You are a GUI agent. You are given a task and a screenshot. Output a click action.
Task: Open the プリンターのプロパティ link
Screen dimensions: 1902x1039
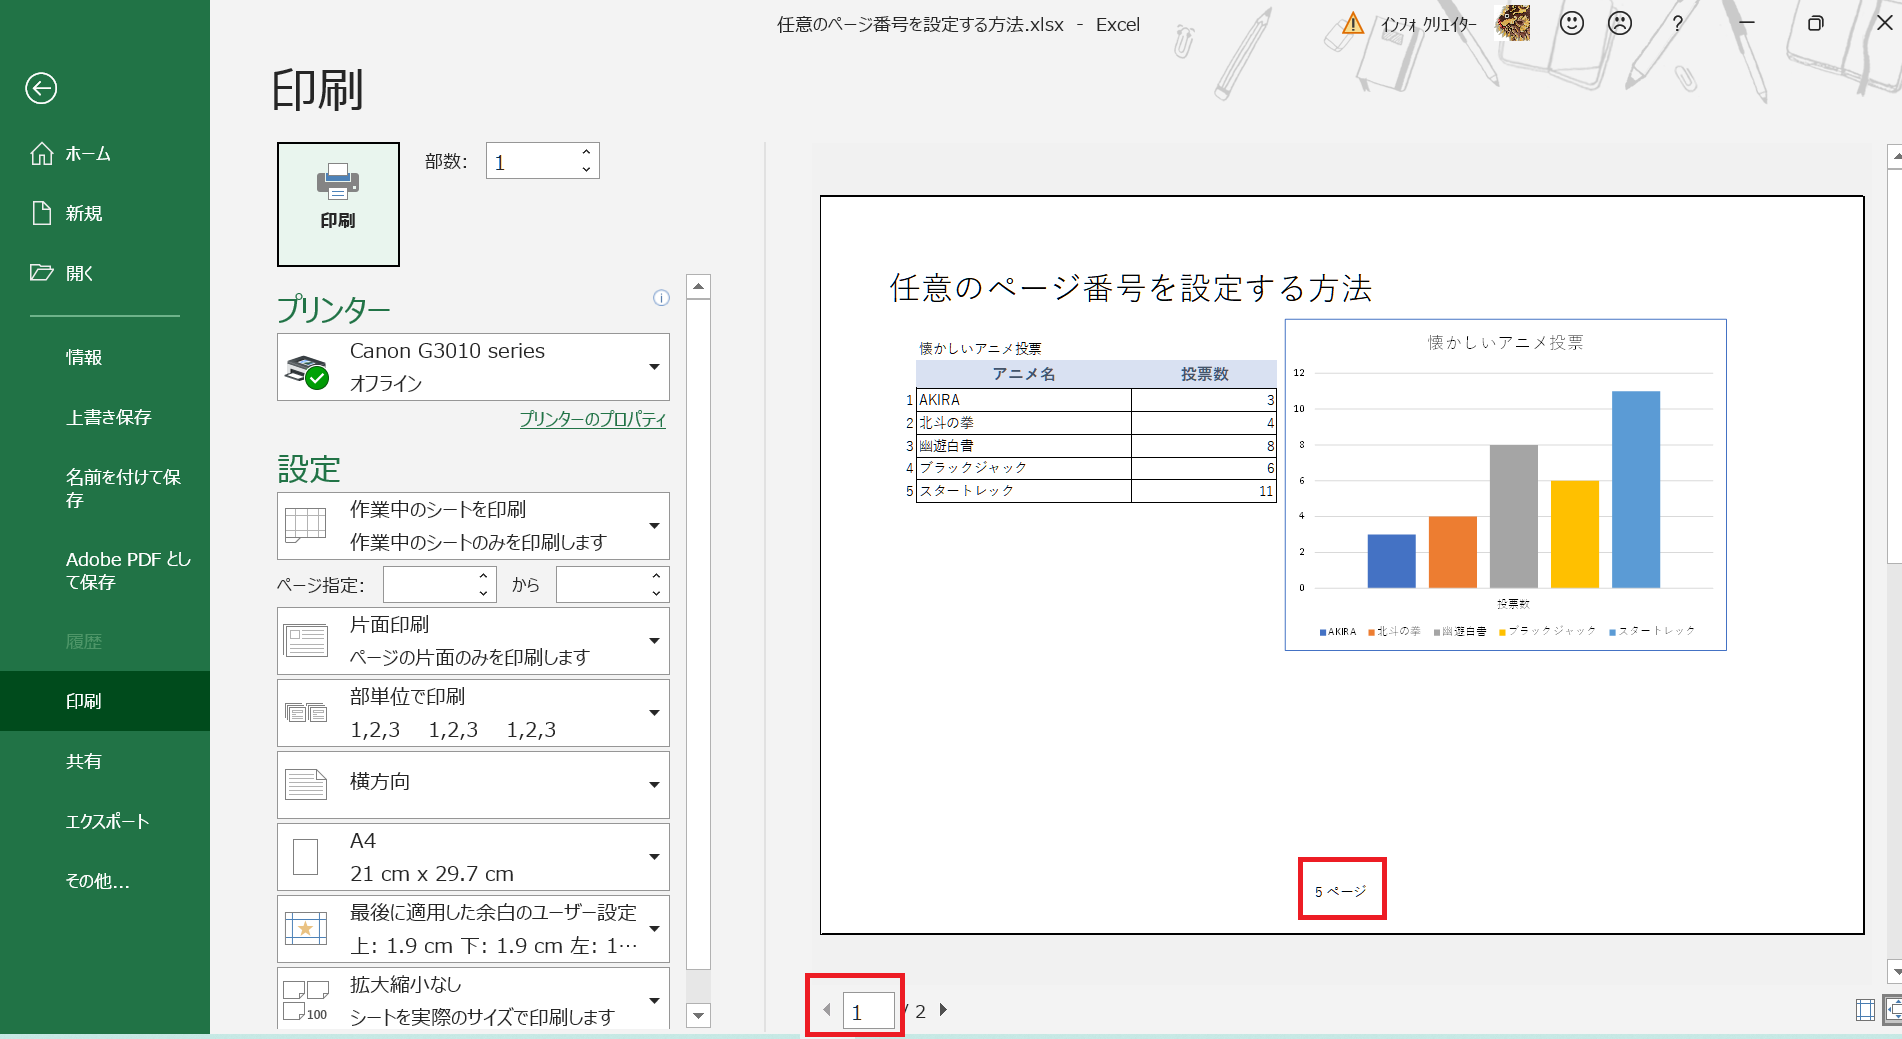pos(592,419)
